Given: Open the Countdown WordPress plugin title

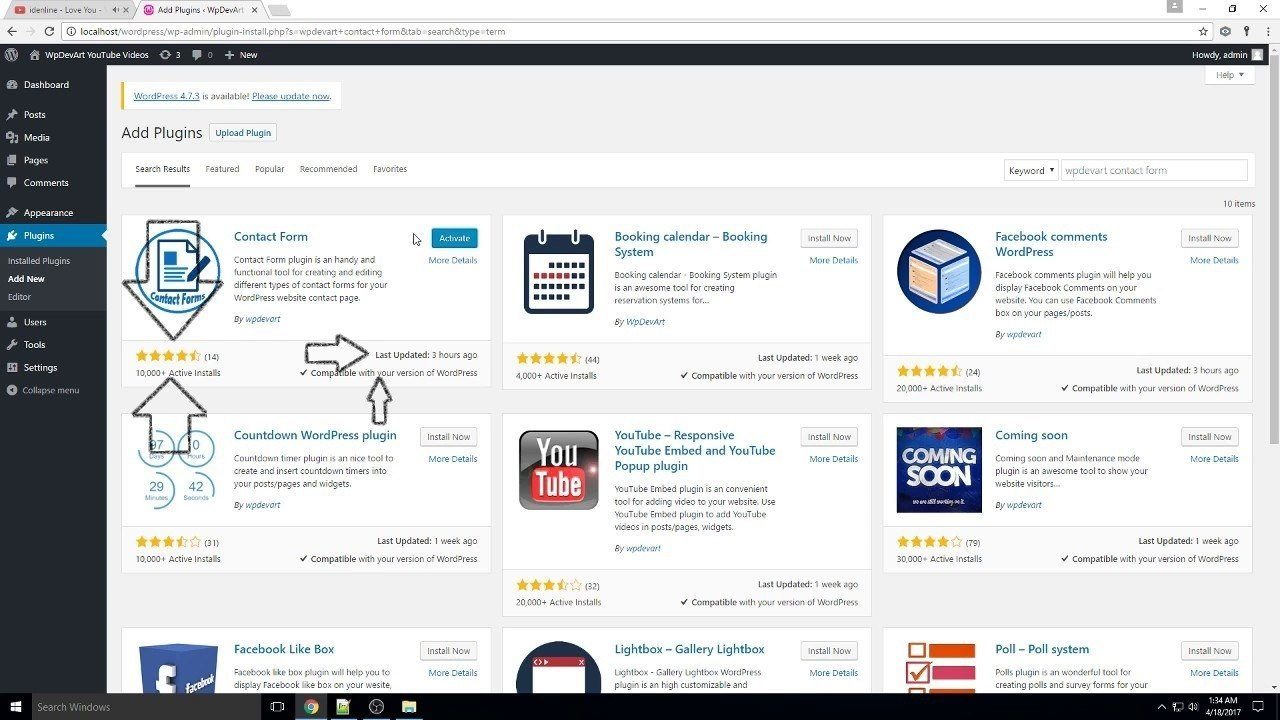Looking at the screenshot, I should point(315,435).
